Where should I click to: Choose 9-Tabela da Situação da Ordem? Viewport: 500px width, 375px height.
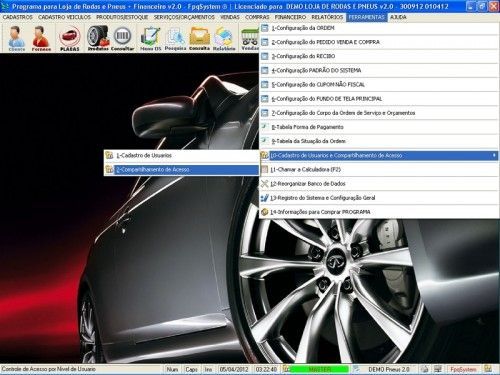pyautogui.click(x=379, y=141)
